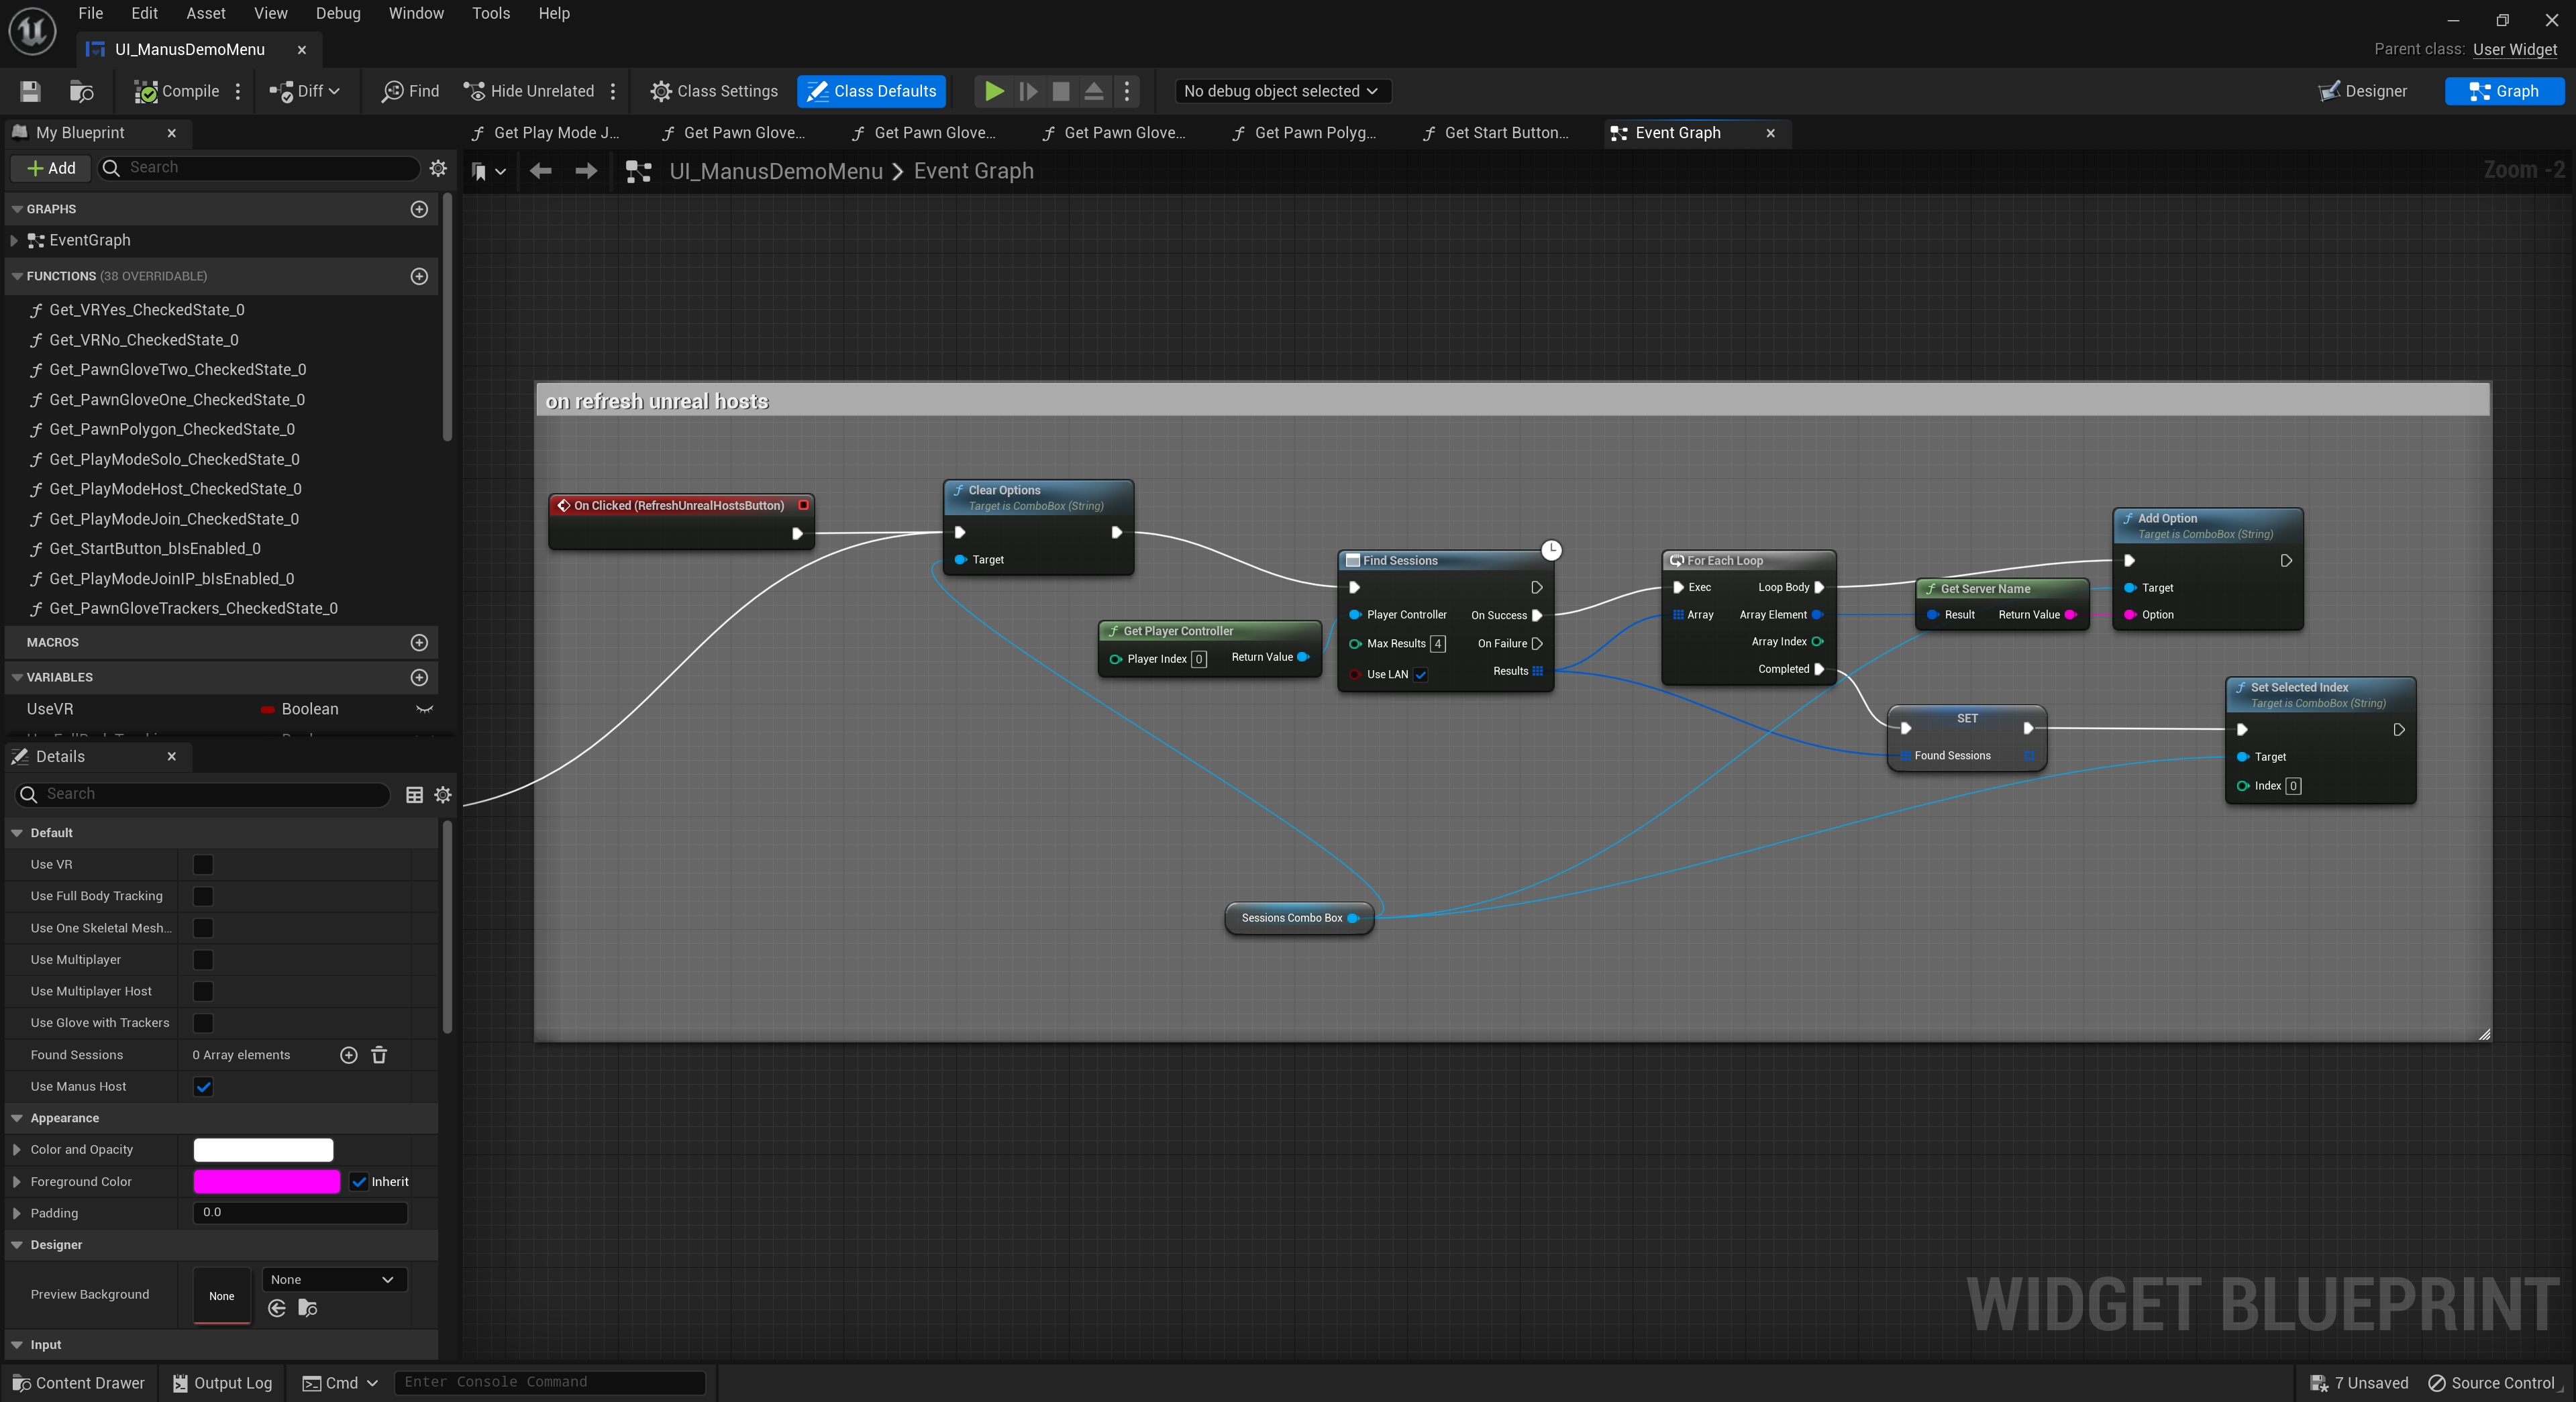
Task: Click the magenta Foreground Color swatch
Action: 266,1181
